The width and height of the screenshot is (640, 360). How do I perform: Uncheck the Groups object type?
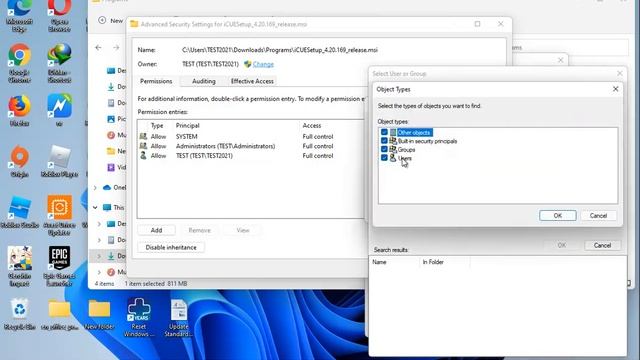tap(384, 149)
